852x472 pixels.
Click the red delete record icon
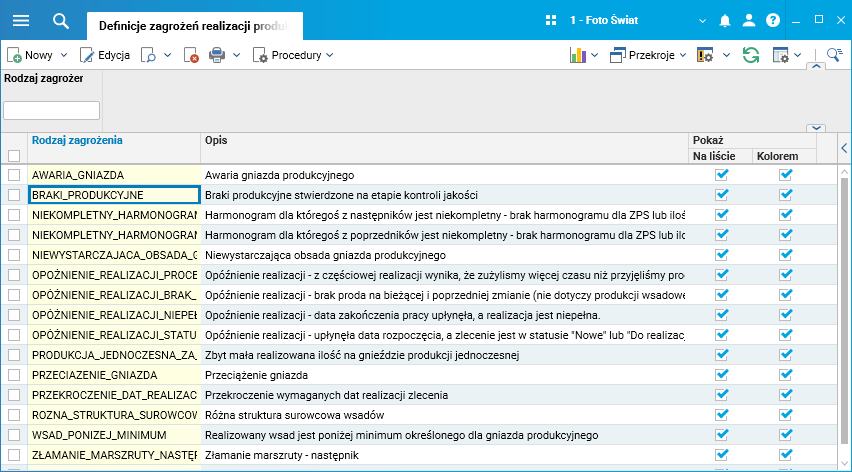(x=191, y=55)
